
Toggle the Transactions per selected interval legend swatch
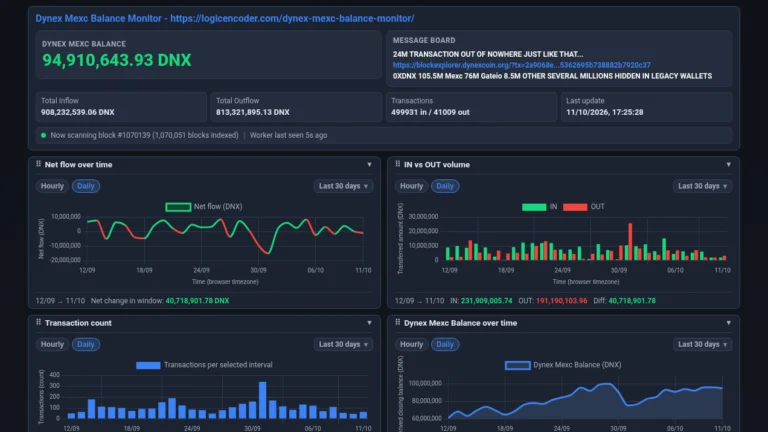(x=148, y=365)
